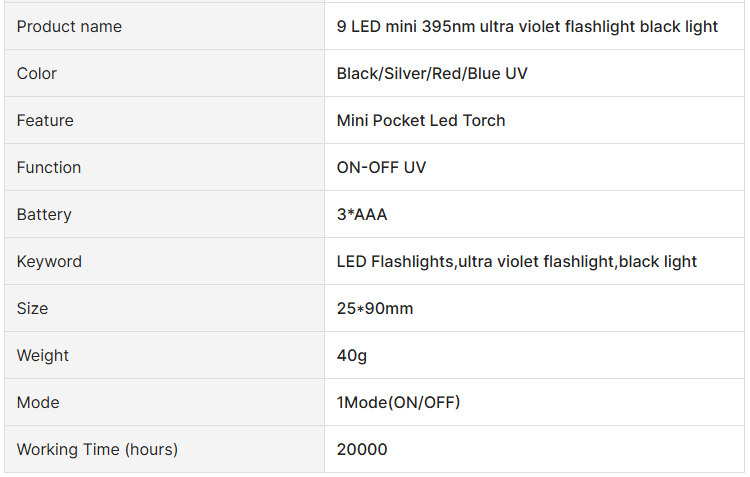
Task: Click the 'Battery' row label
Action: tap(44, 214)
